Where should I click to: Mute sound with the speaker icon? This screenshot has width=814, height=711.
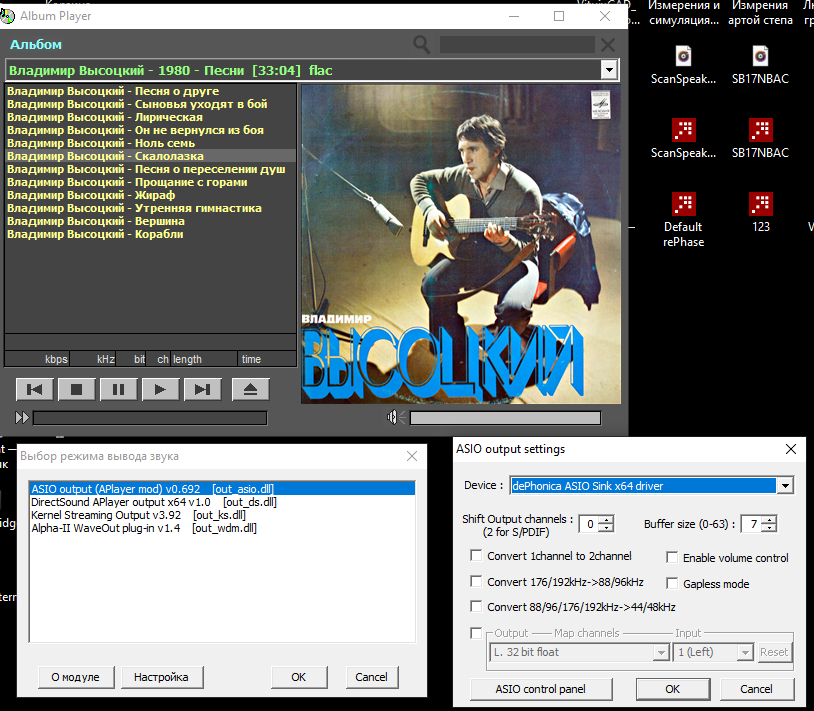pyautogui.click(x=396, y=417)
